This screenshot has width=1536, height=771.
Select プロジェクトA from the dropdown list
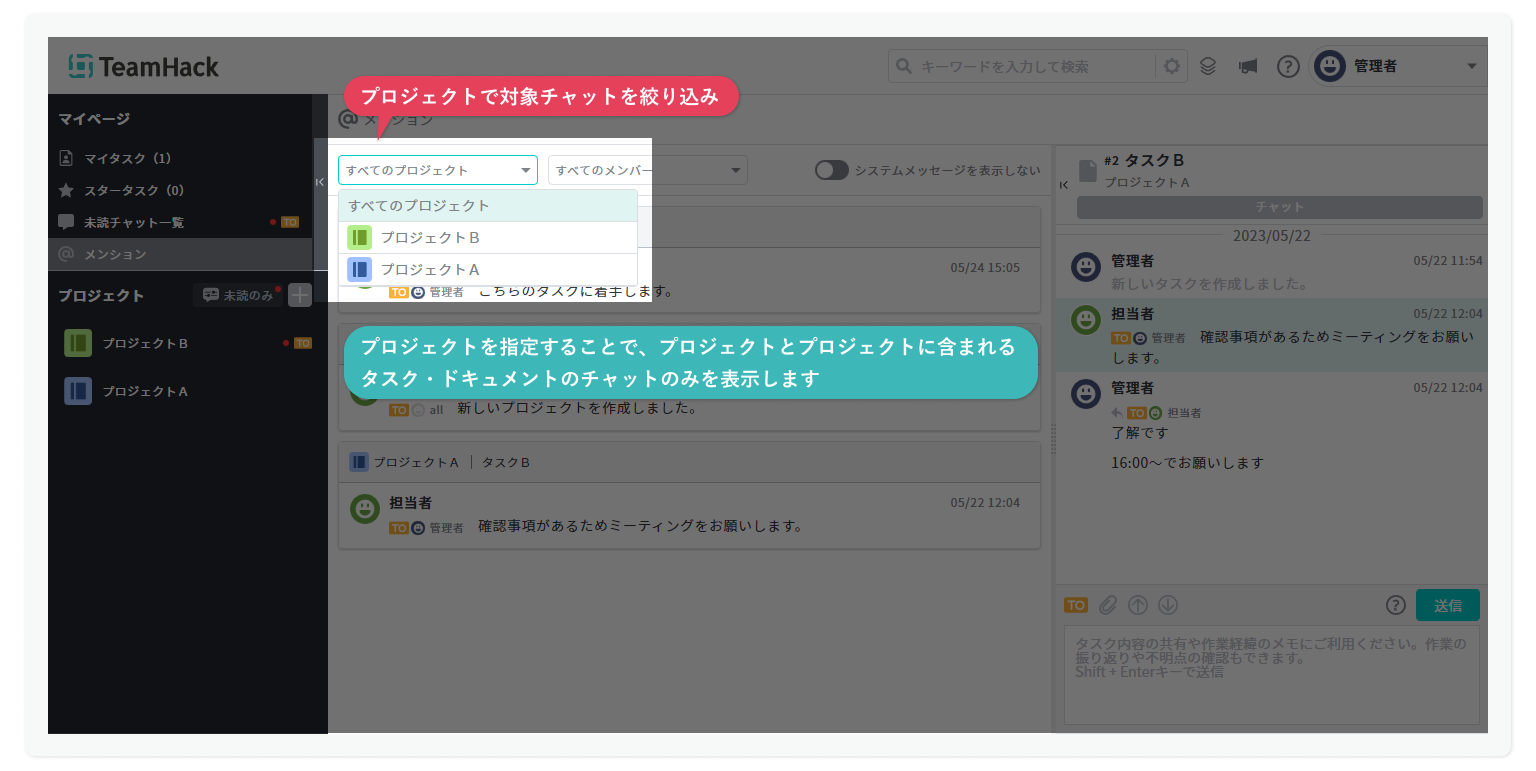(430, 270)
